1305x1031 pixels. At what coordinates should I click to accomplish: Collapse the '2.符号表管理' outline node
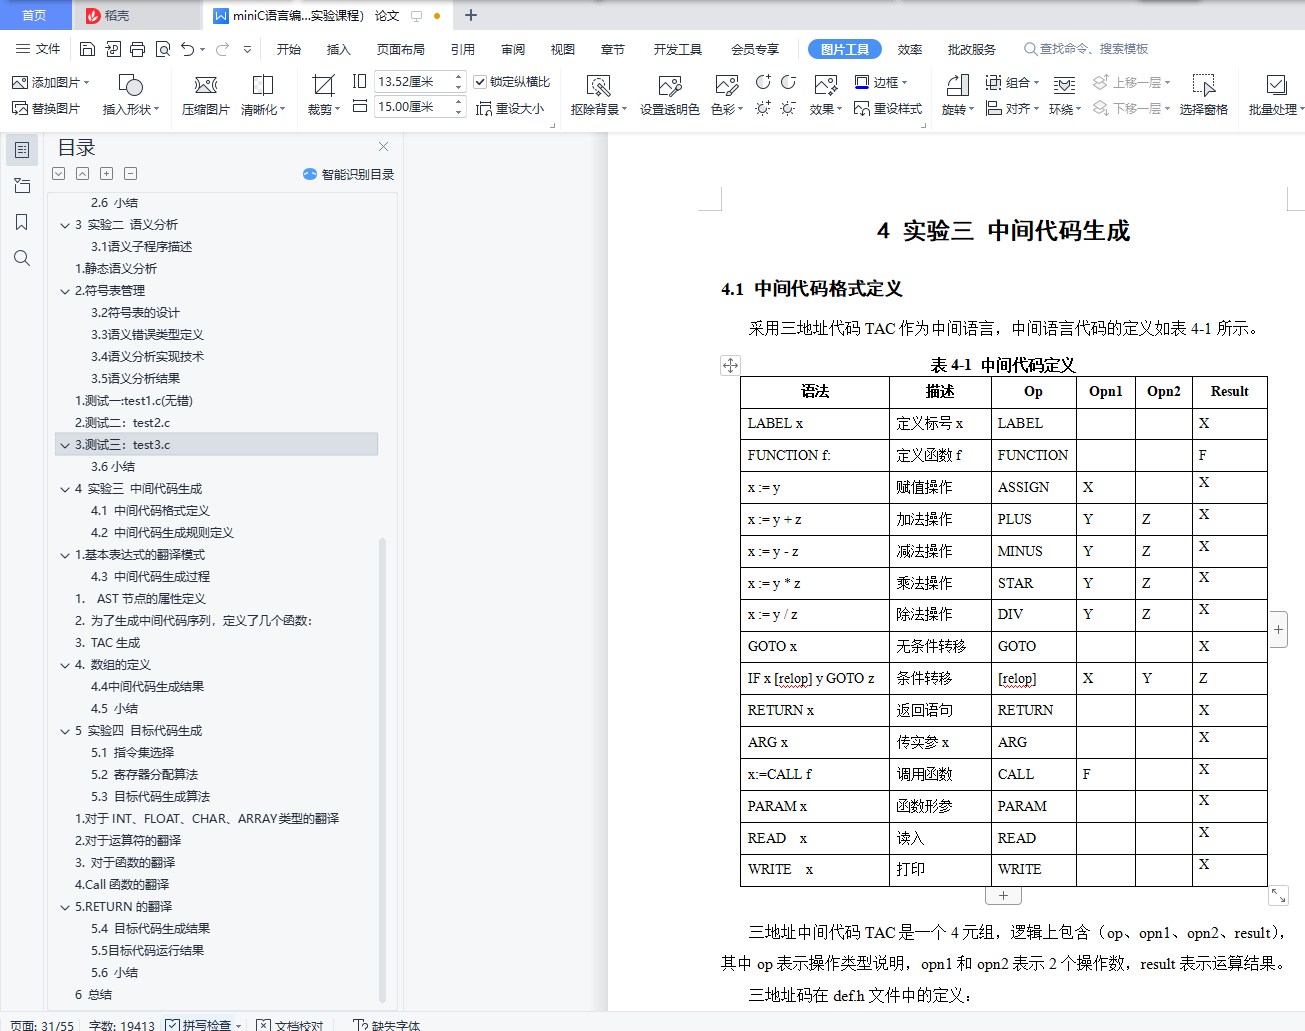[65, 291]
